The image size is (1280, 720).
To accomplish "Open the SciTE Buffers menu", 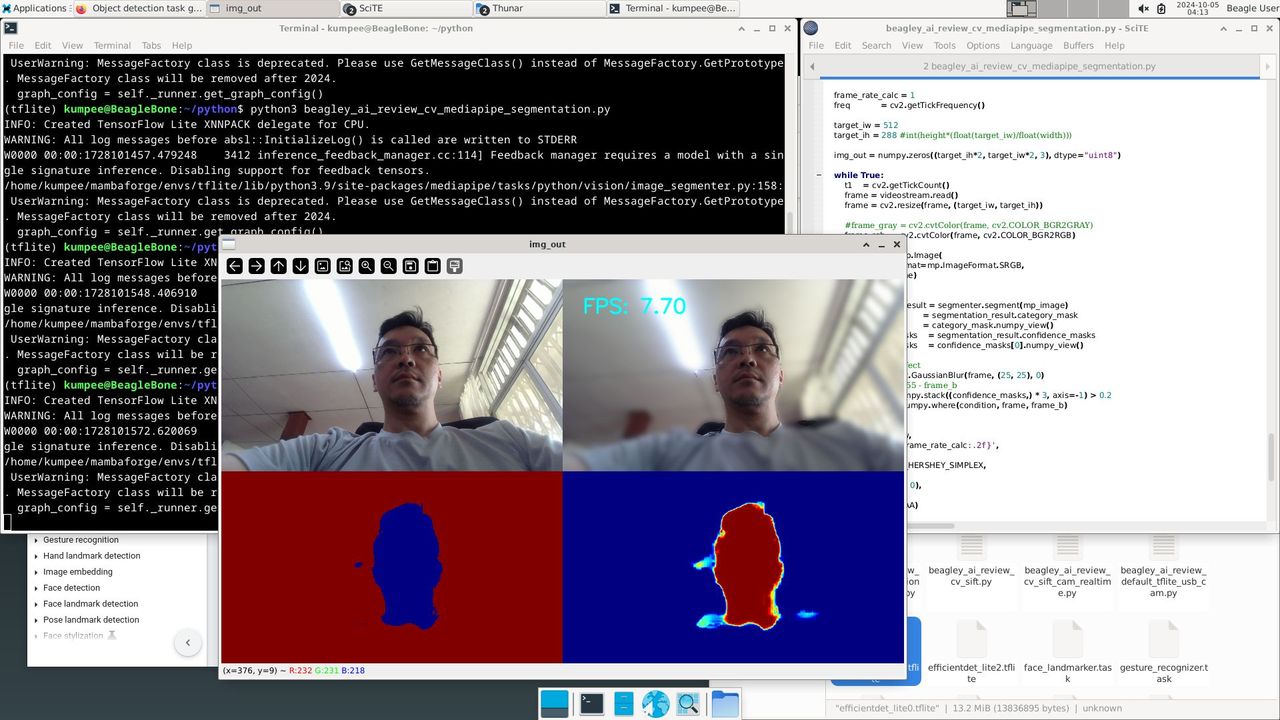I will click(1078, 45).
